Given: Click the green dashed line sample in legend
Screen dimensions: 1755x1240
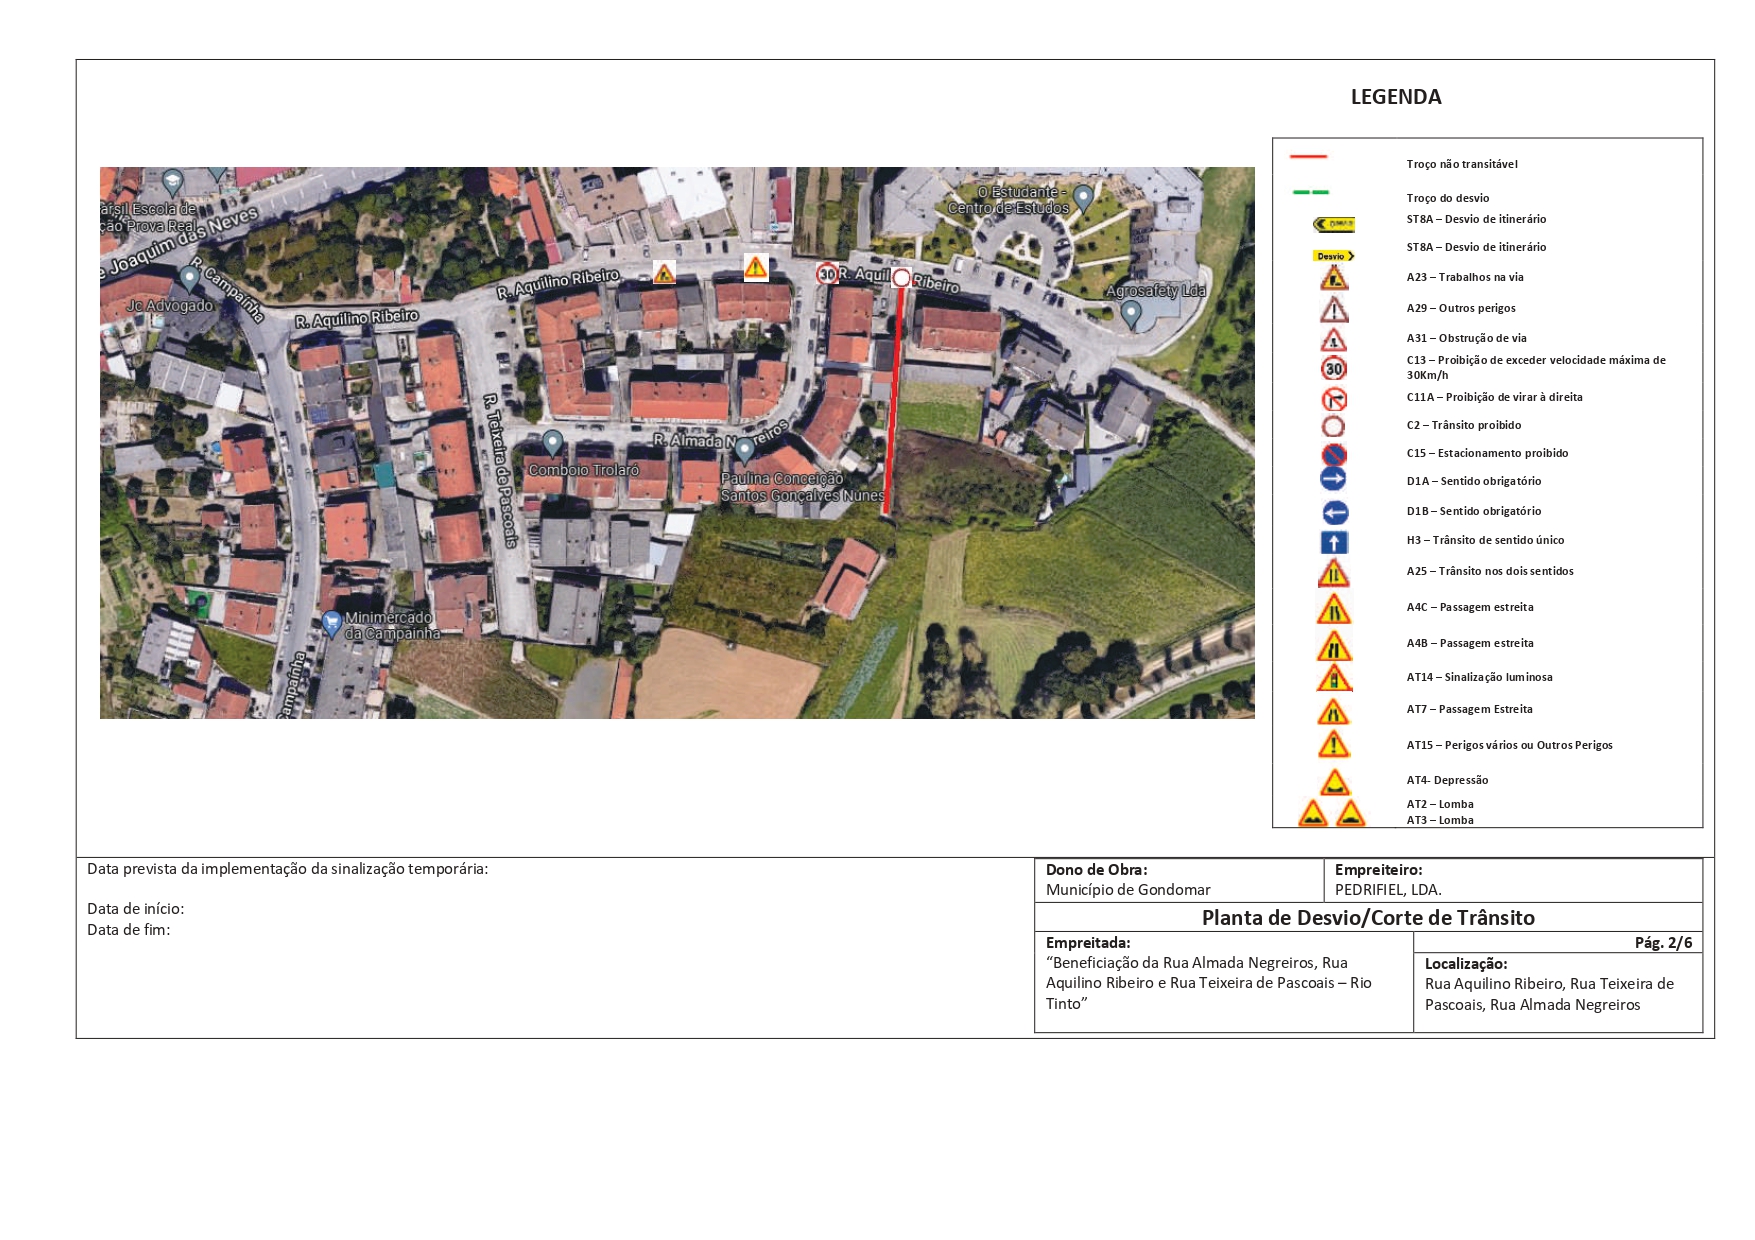Looking at the screenshot, I should pyautogui.click(x=1311, y=192).
